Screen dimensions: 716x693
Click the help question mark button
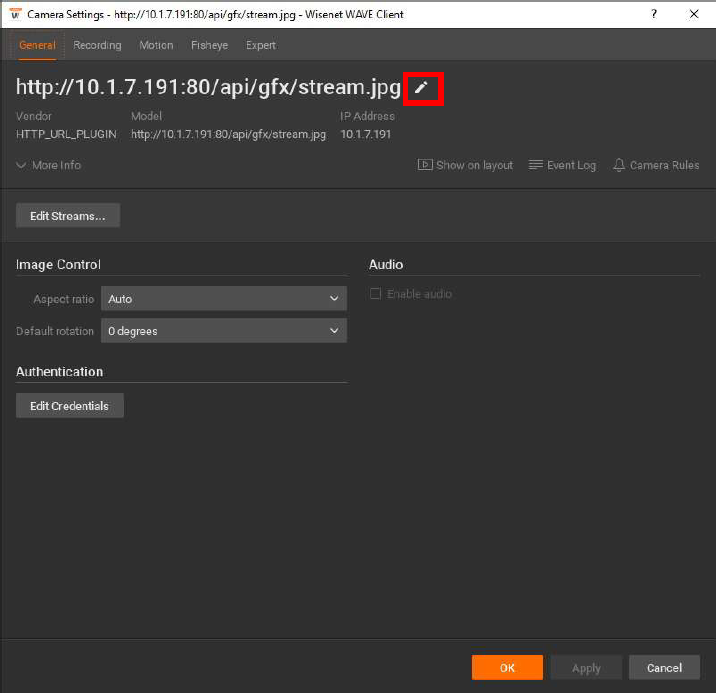[x=654, y=14]
